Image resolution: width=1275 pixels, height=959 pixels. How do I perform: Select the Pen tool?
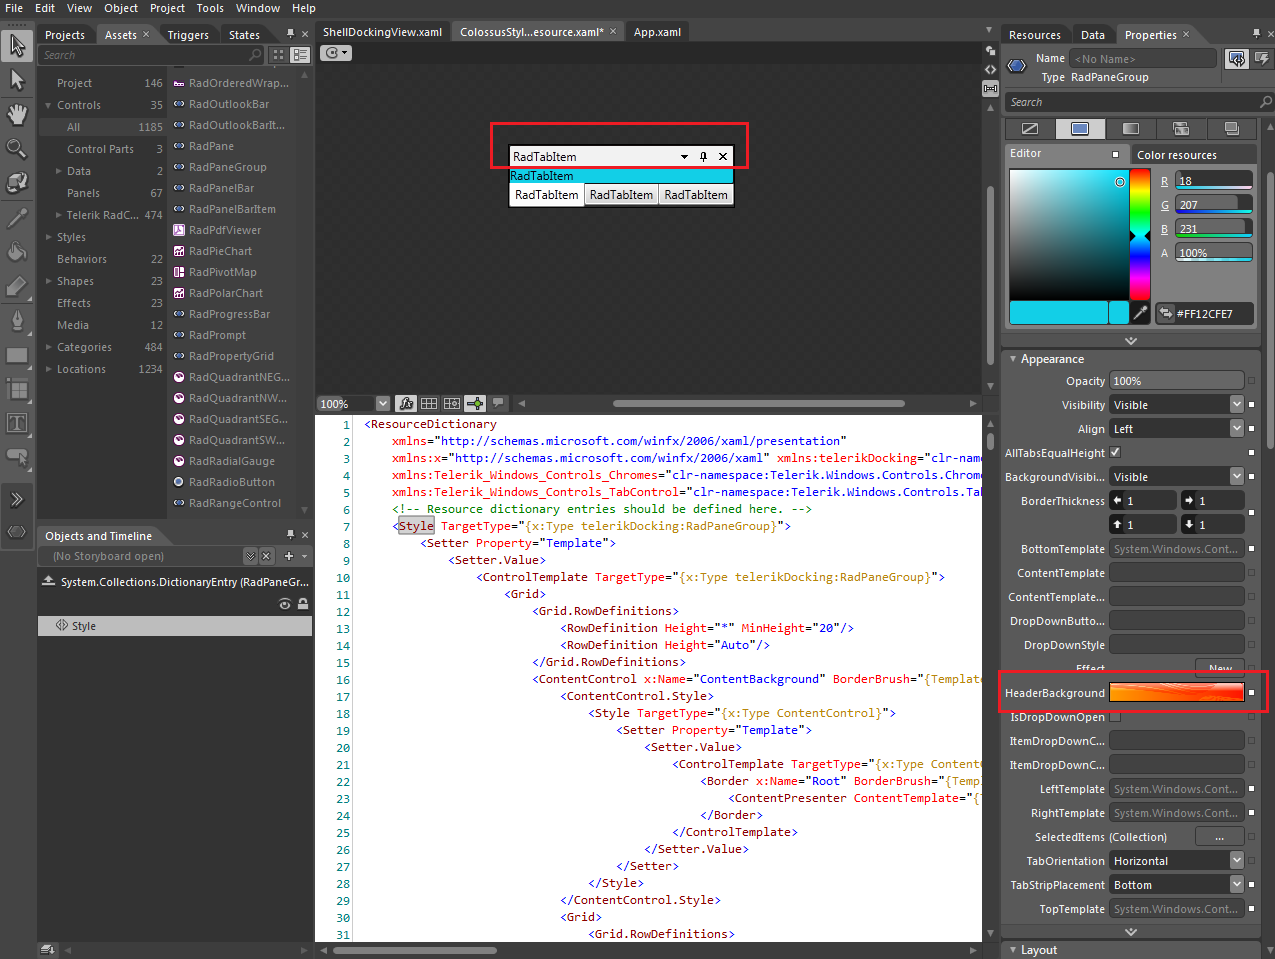click(x=17, y=320)
